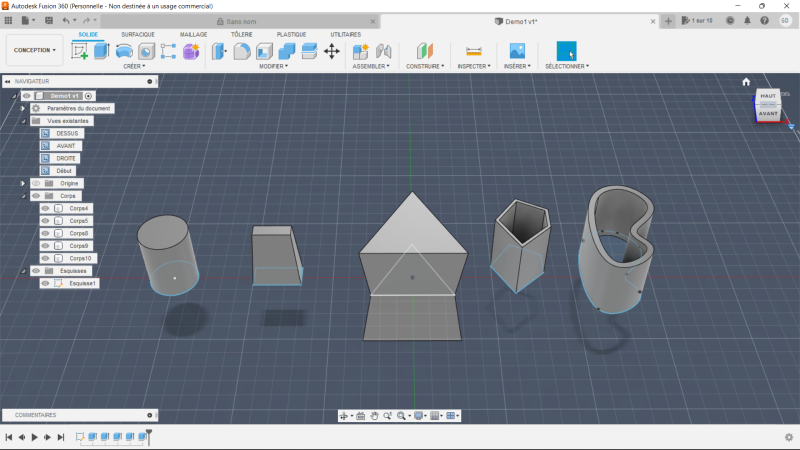800x450 pixels.
Task: Click the HAUT face of the ViewCube
Action: (768, 96)
